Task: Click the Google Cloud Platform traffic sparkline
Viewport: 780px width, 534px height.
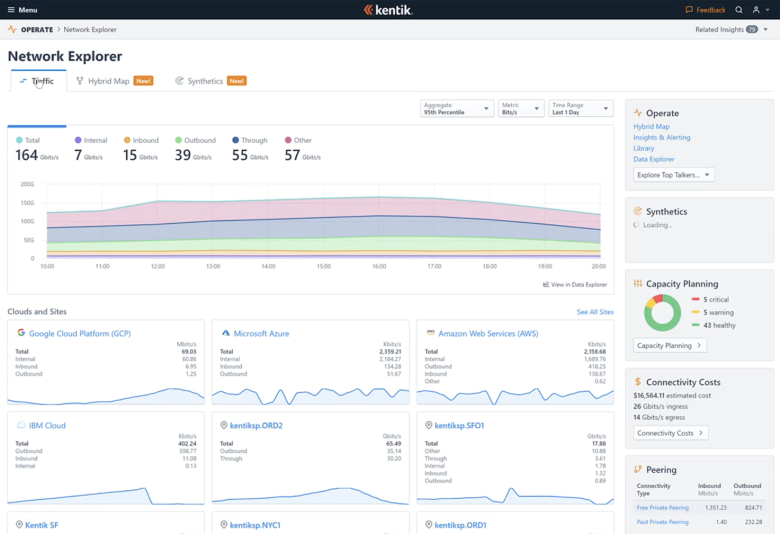Action: tap(105, 396)
